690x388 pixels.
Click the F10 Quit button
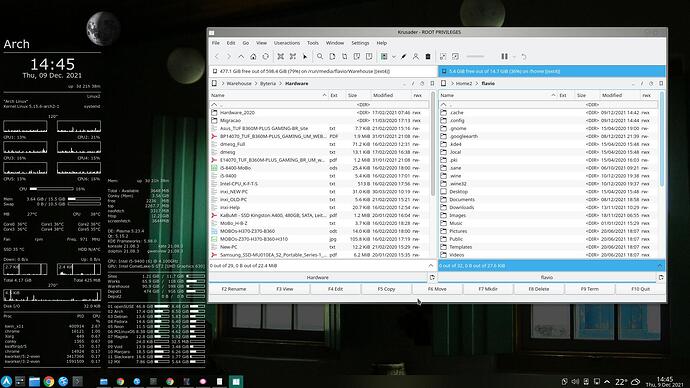coord(640,289)
